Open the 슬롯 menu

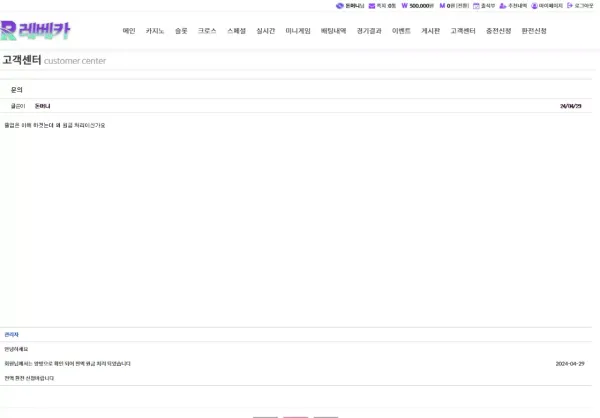[181, 31]
